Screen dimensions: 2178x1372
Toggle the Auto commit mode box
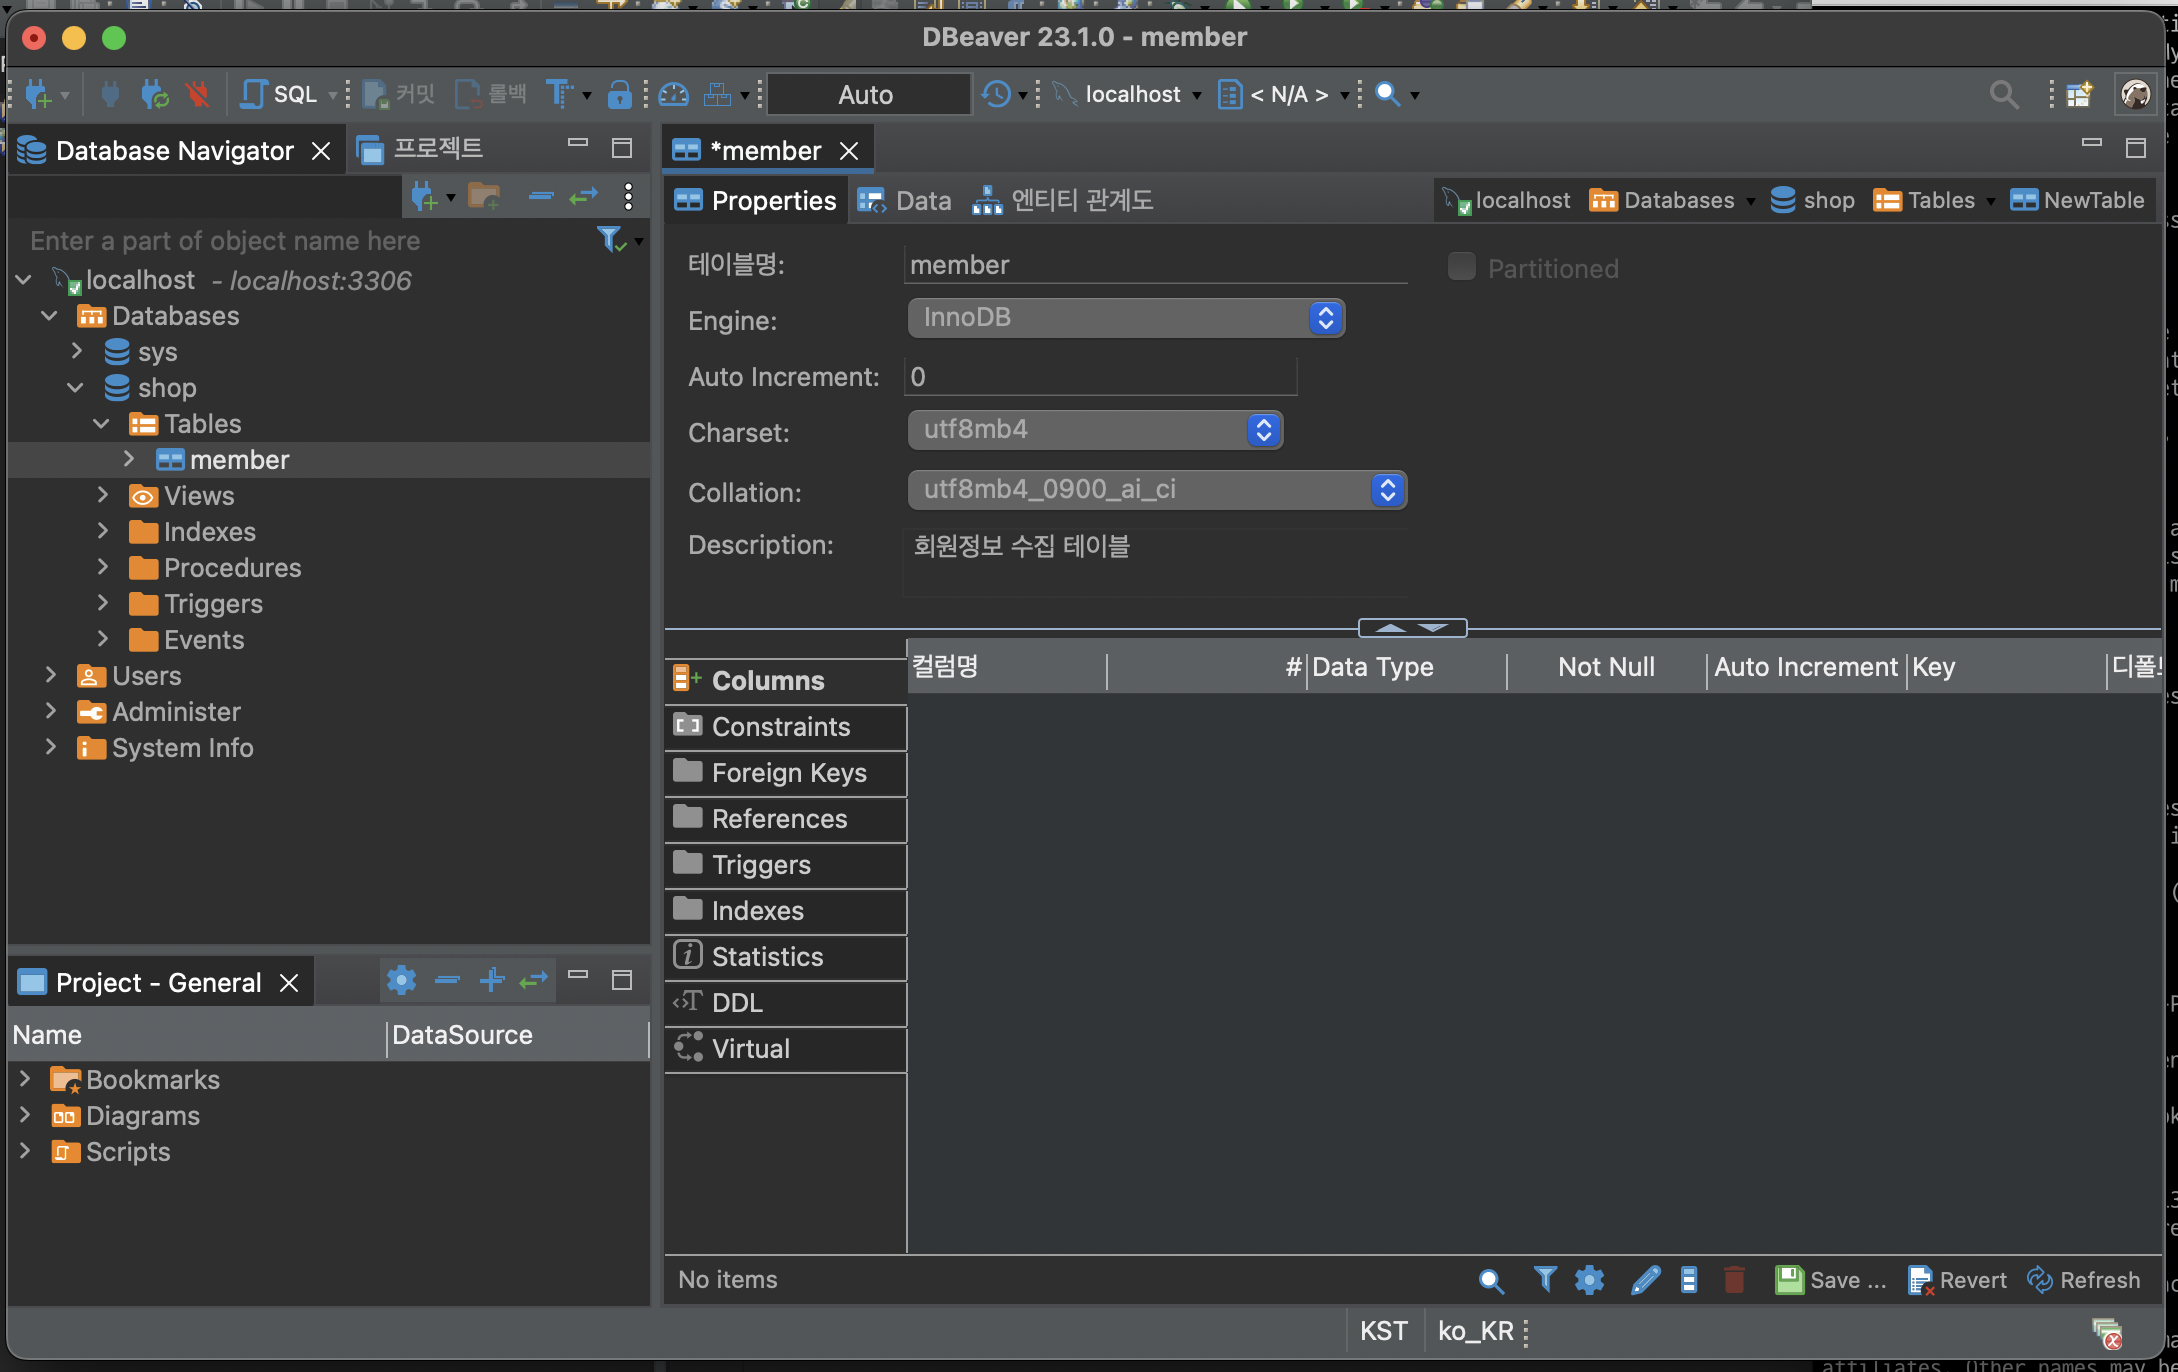[866, 94]
